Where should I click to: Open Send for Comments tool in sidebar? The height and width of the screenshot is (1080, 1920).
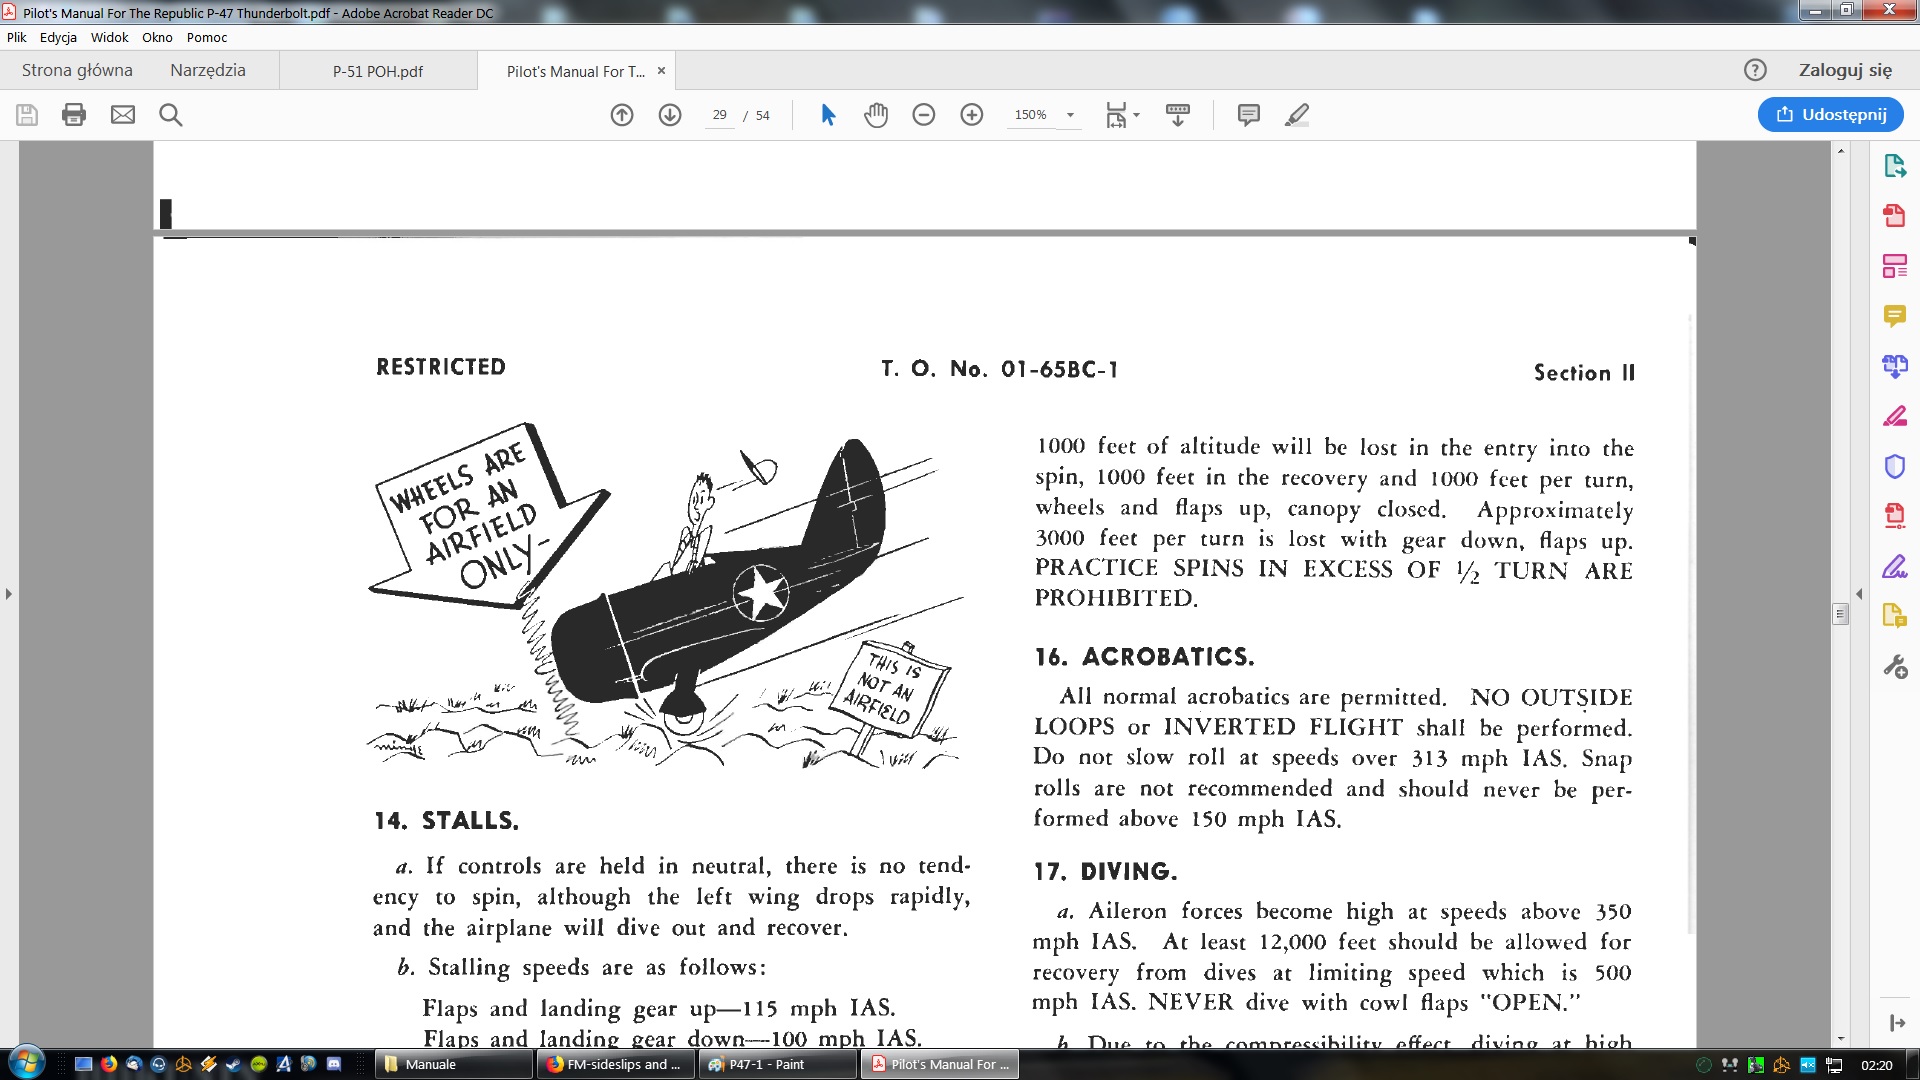click(x=1895, y=616)
